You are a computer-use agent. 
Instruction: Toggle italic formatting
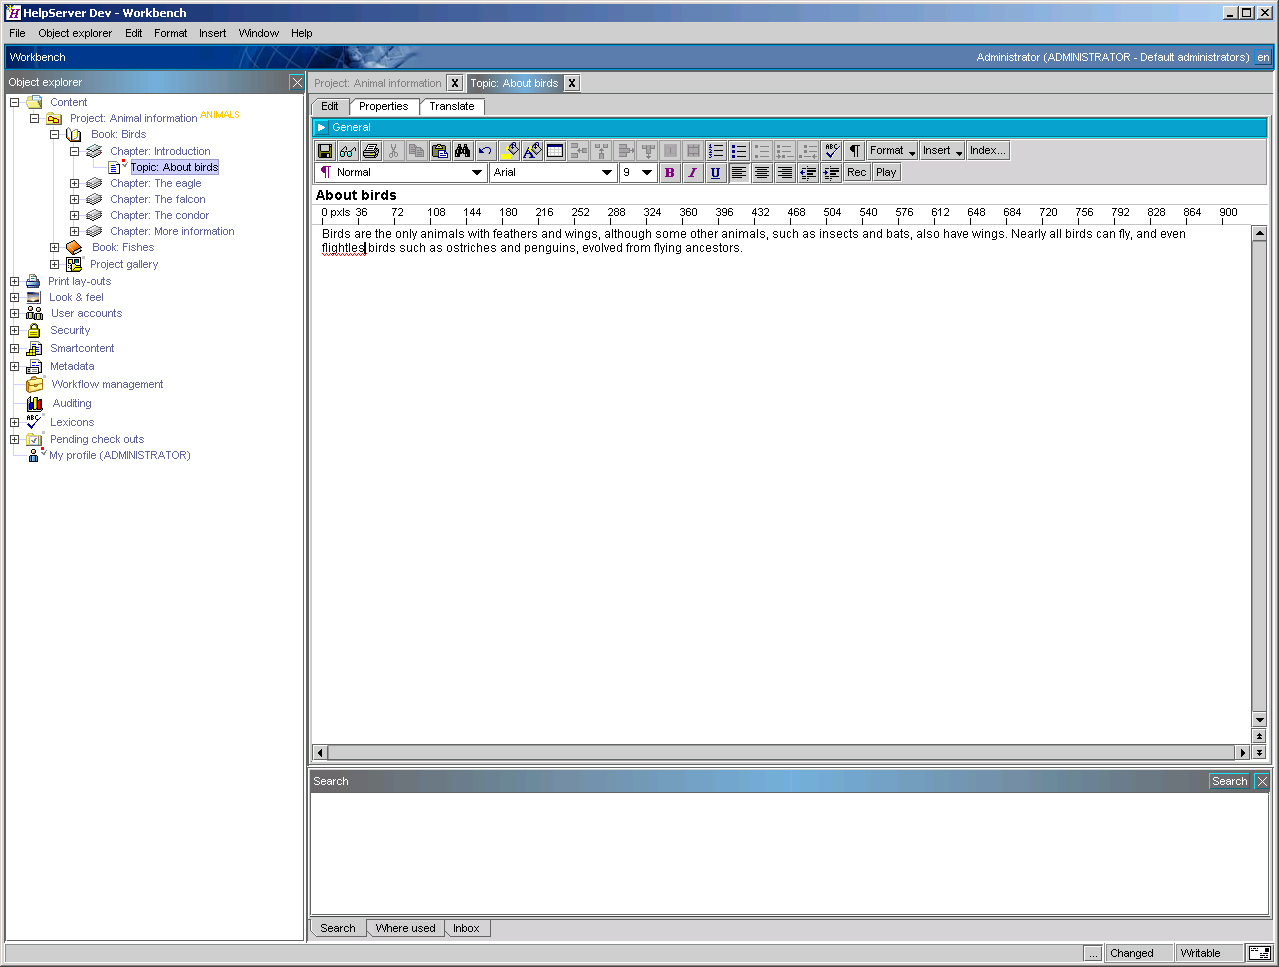click(692, 173)
